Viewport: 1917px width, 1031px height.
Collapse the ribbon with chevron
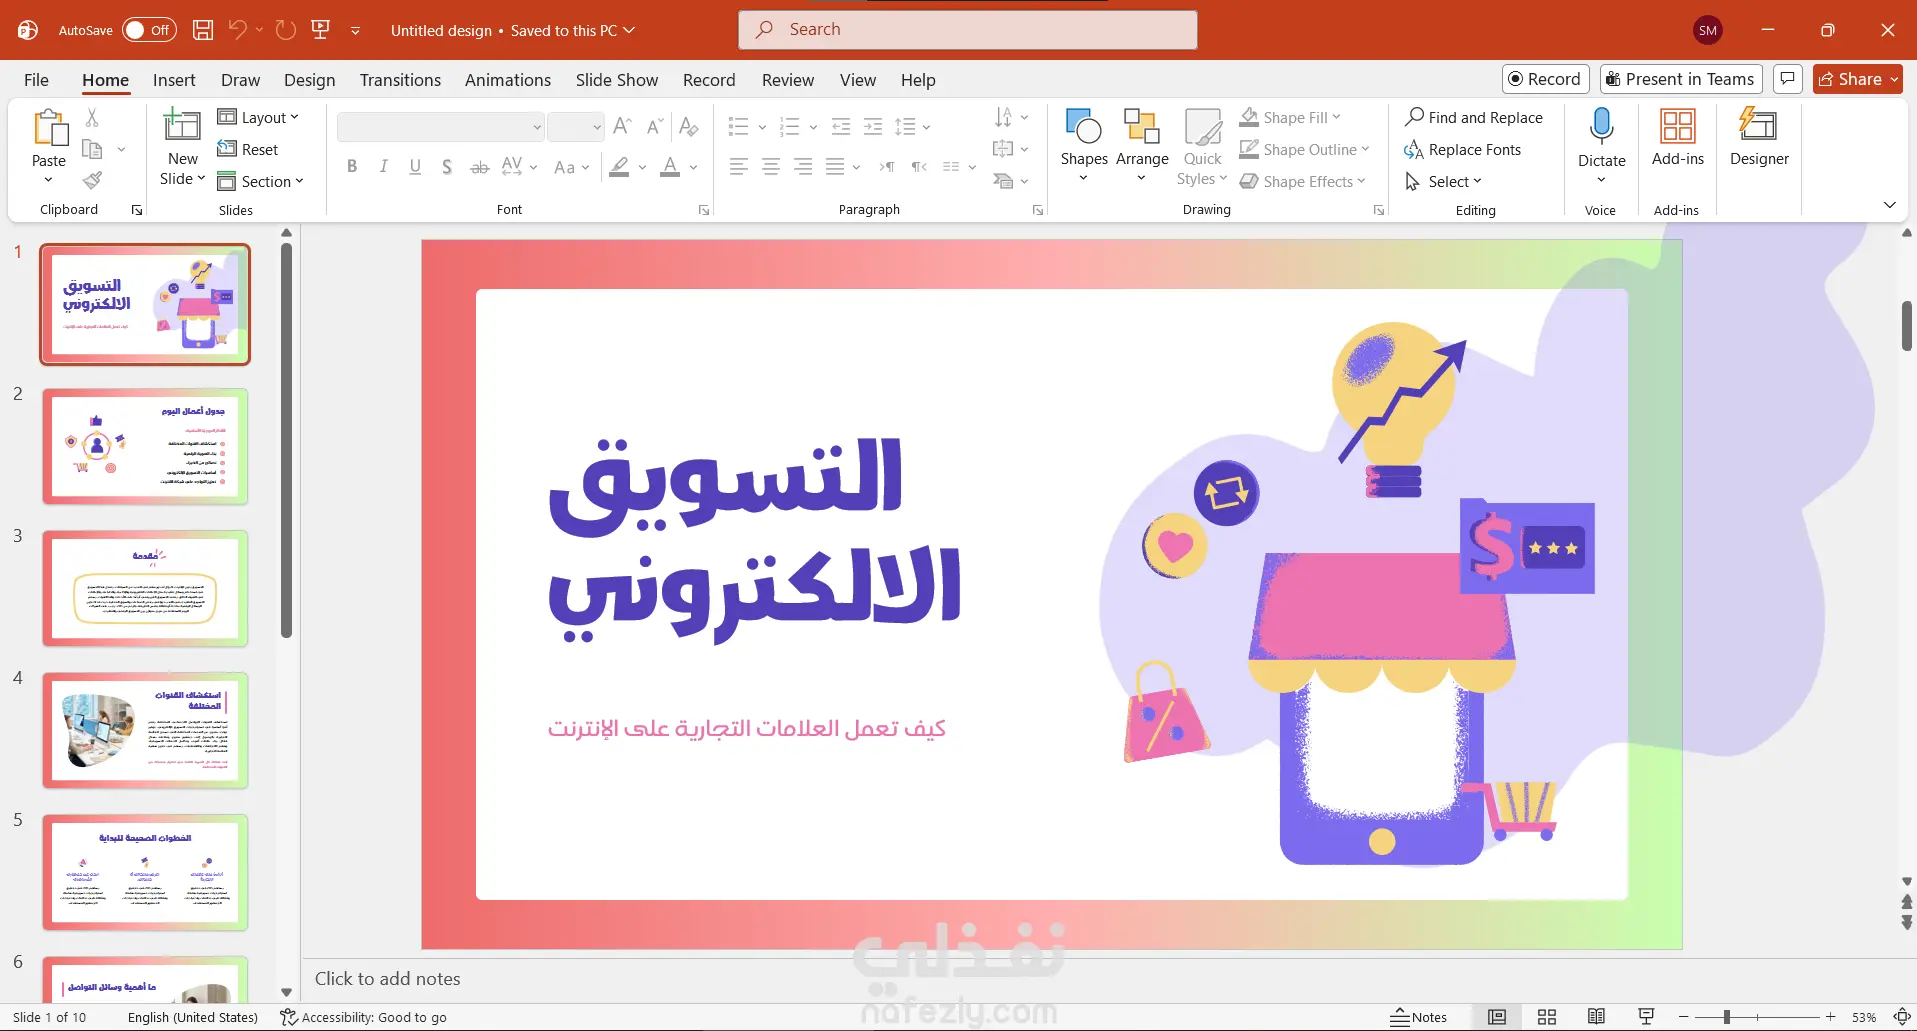pos(1889,205)
